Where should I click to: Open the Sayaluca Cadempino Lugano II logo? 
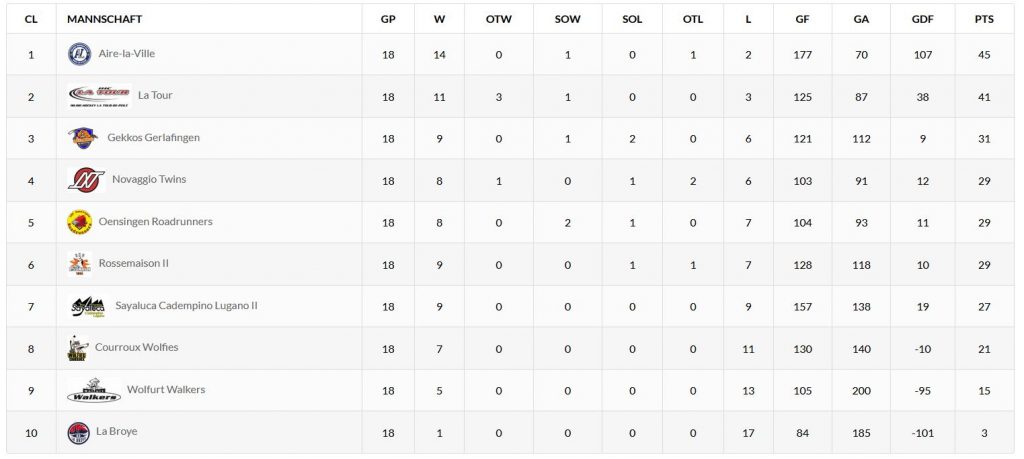88,306
